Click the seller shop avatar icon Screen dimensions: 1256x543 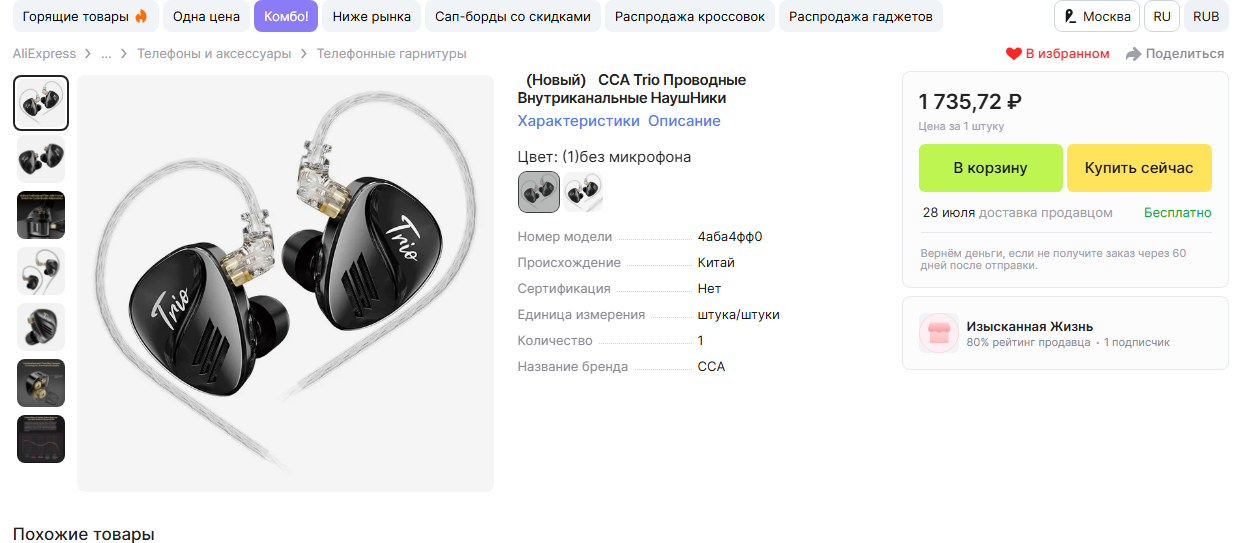point(938,334)
